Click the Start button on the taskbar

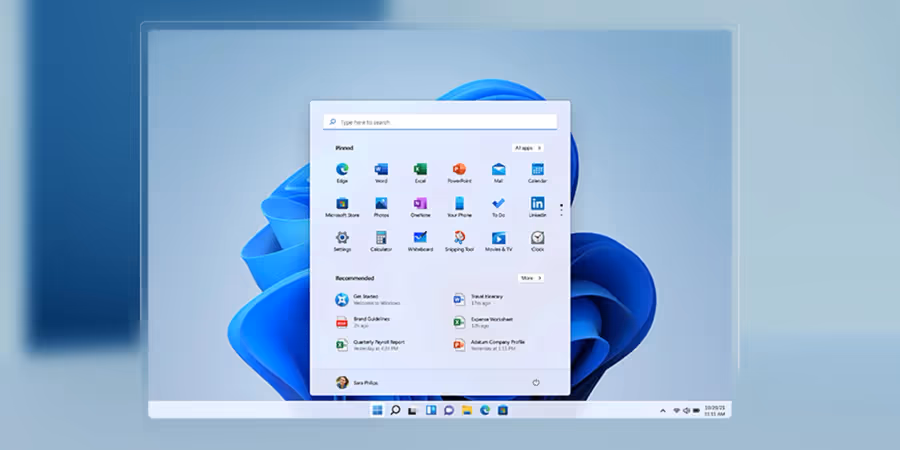377,410
